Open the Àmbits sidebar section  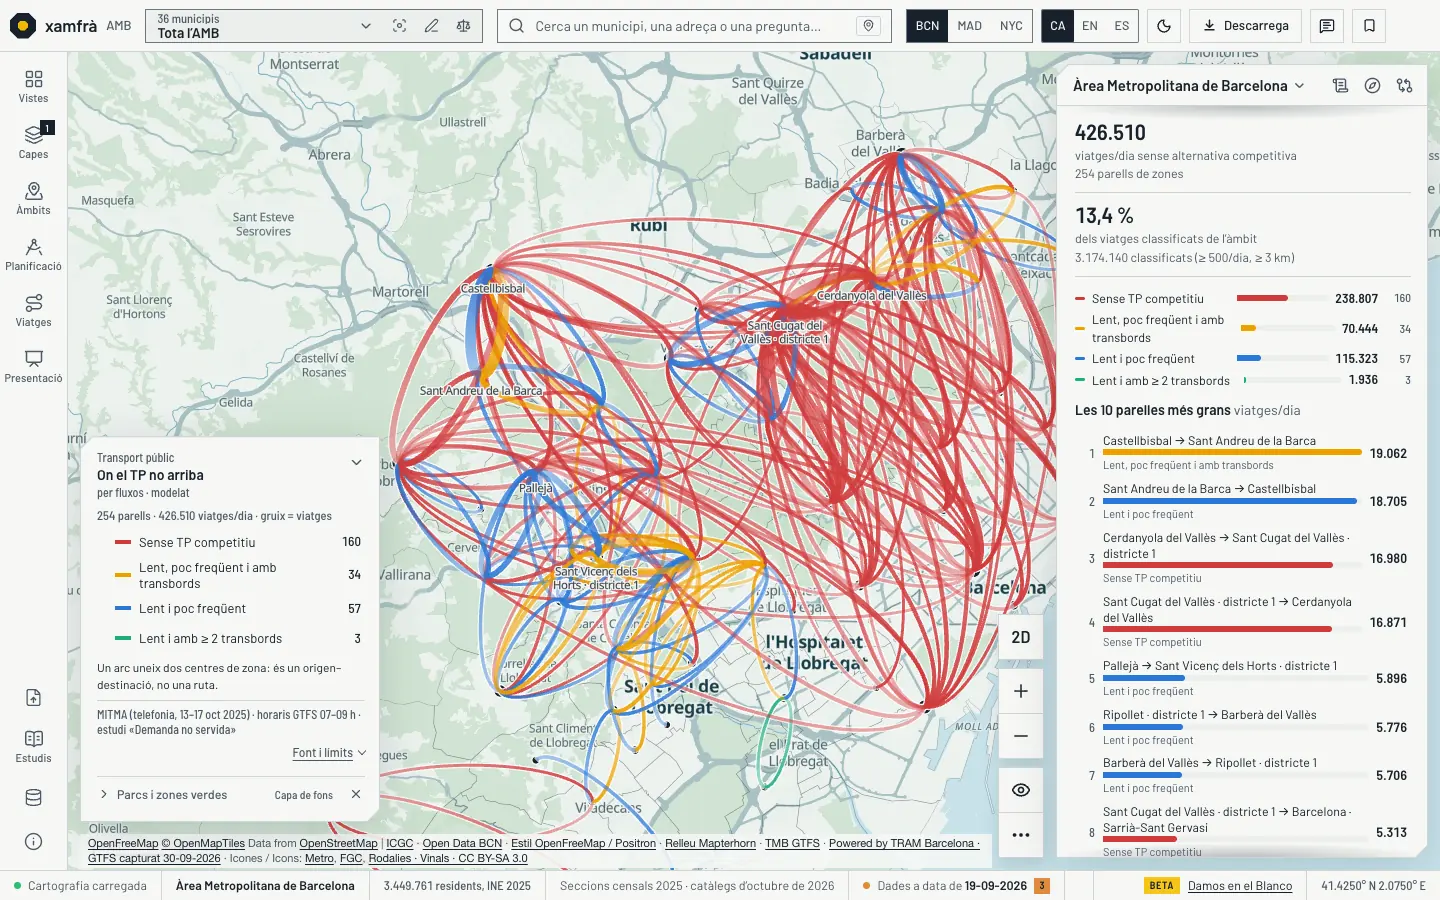(33, 198)
